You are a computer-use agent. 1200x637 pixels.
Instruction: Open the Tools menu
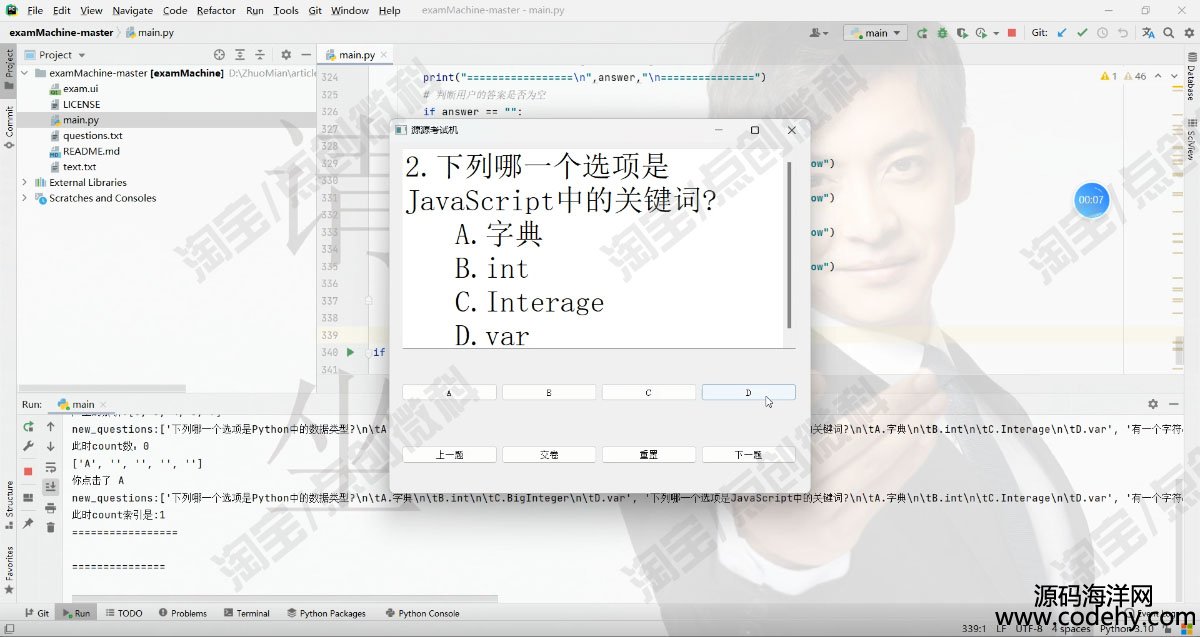(286, 10)
